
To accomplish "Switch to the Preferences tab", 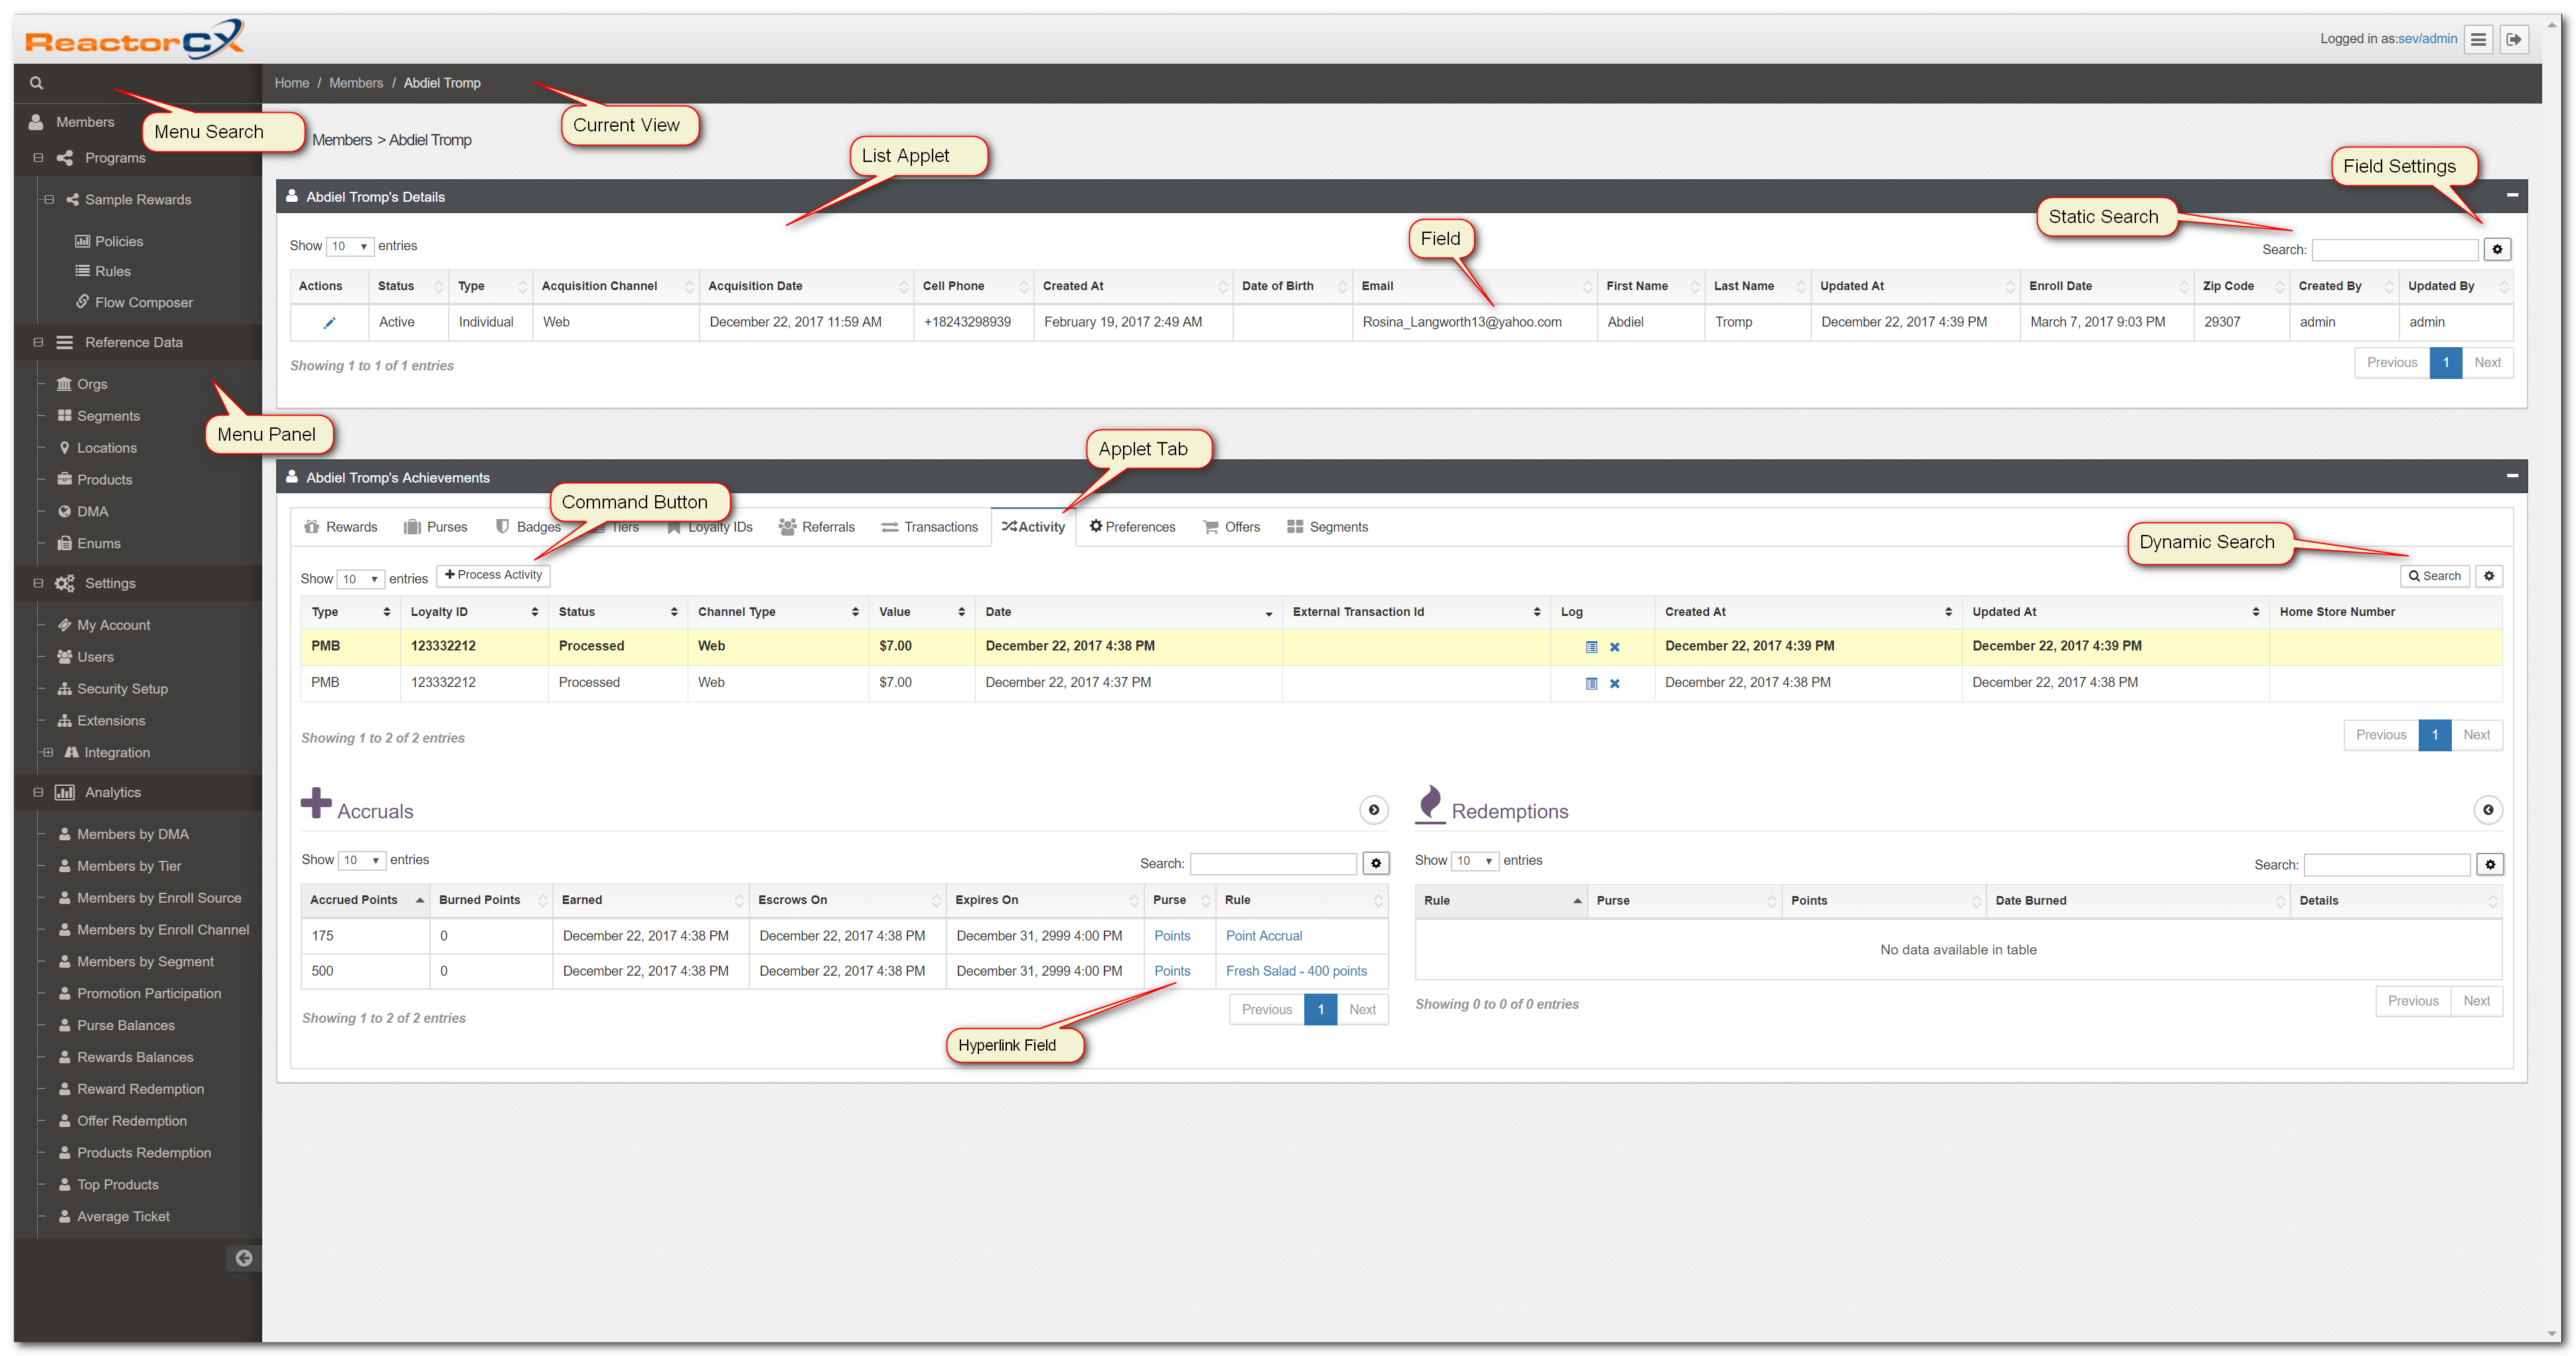I will (x=1132, y=527).
